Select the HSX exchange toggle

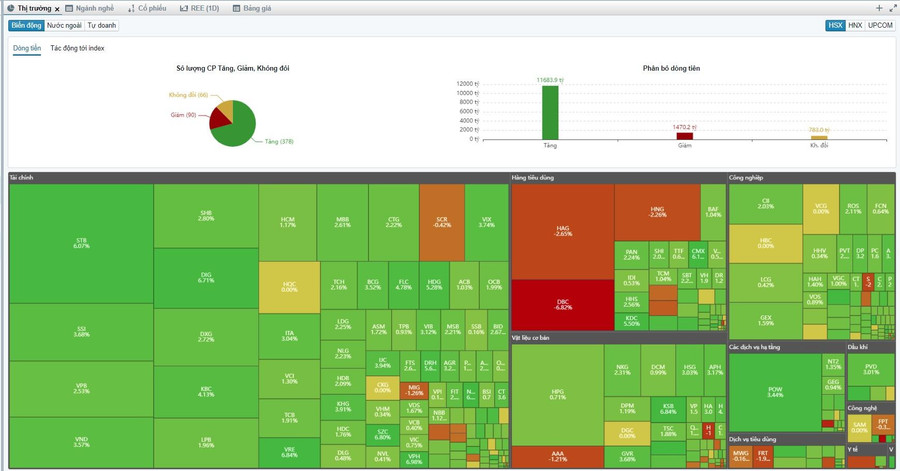click(x=835, y=25)
